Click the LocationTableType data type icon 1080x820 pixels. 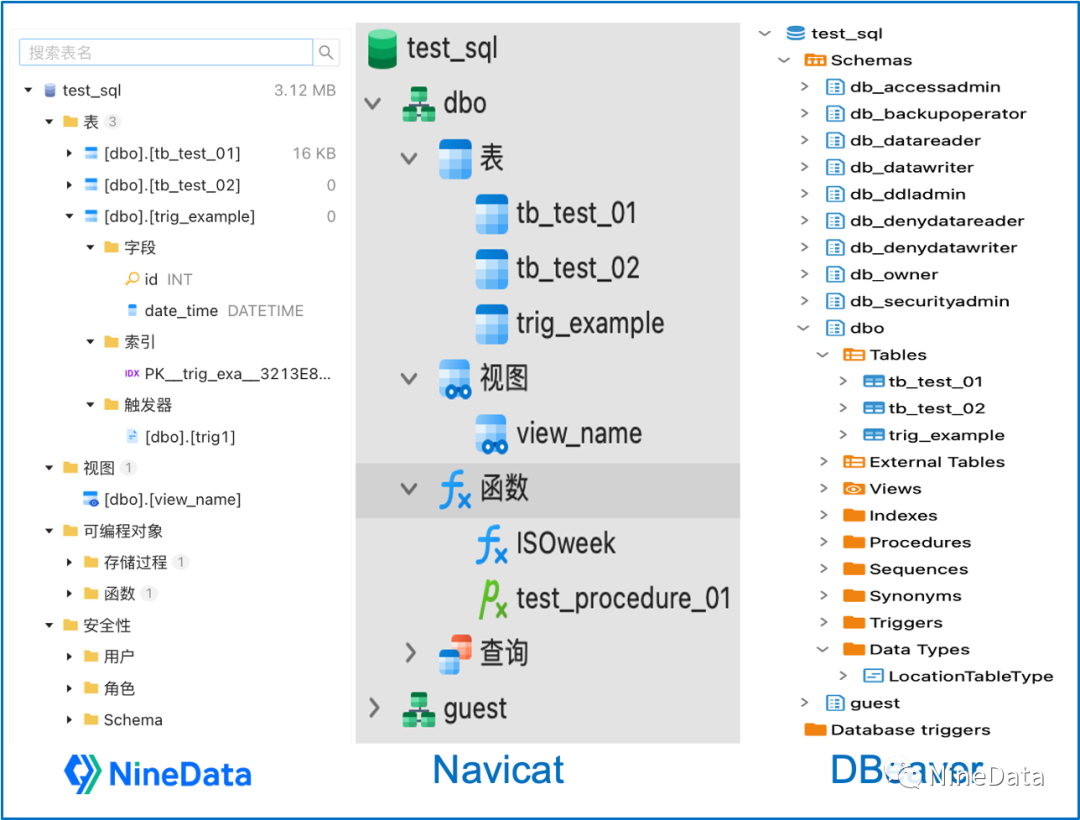(x=874, y=676)
